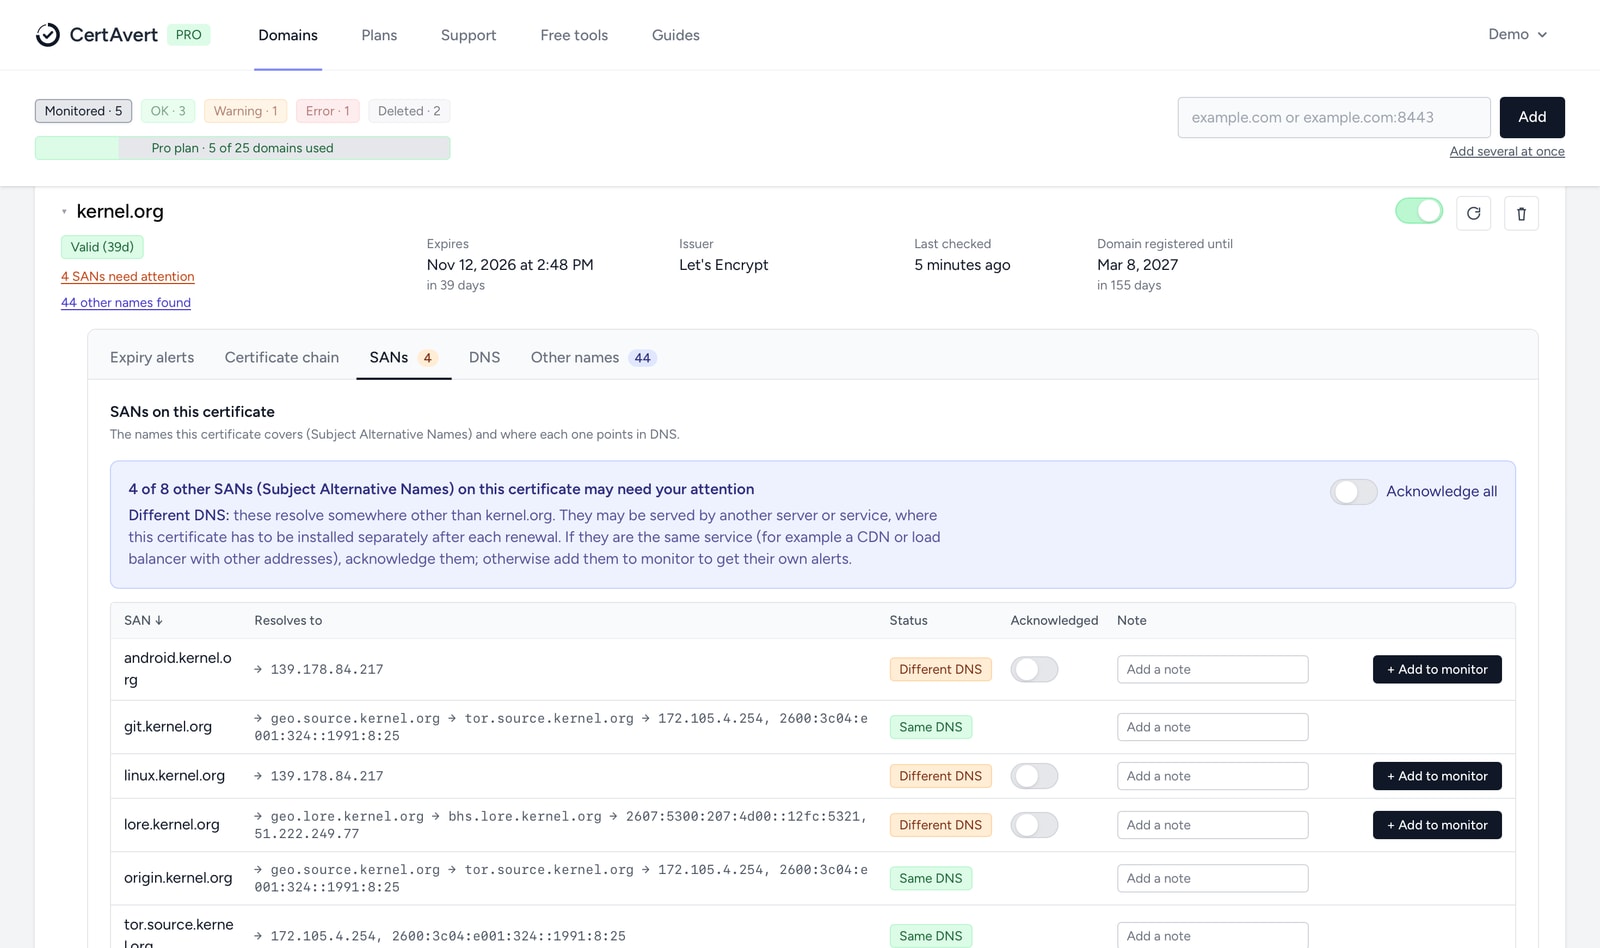Toggle monitoring switch for kernel.org

click(x=1419, y=211)
